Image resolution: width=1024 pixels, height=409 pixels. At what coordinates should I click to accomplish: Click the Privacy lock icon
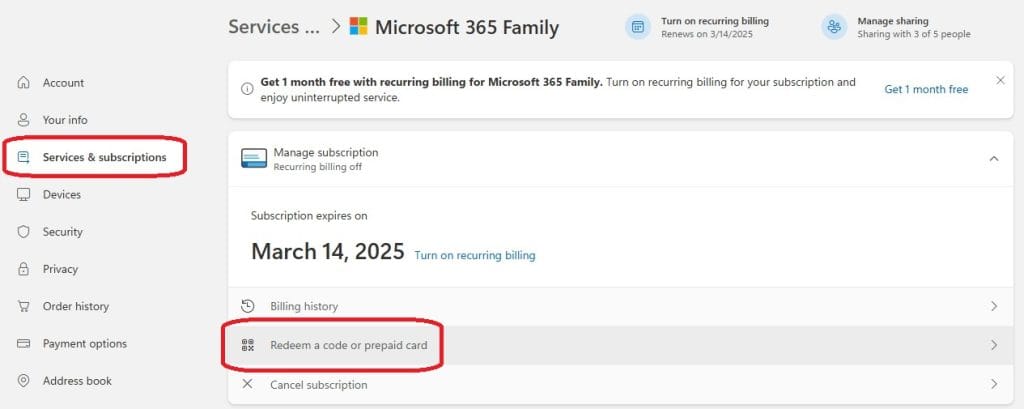24,269
